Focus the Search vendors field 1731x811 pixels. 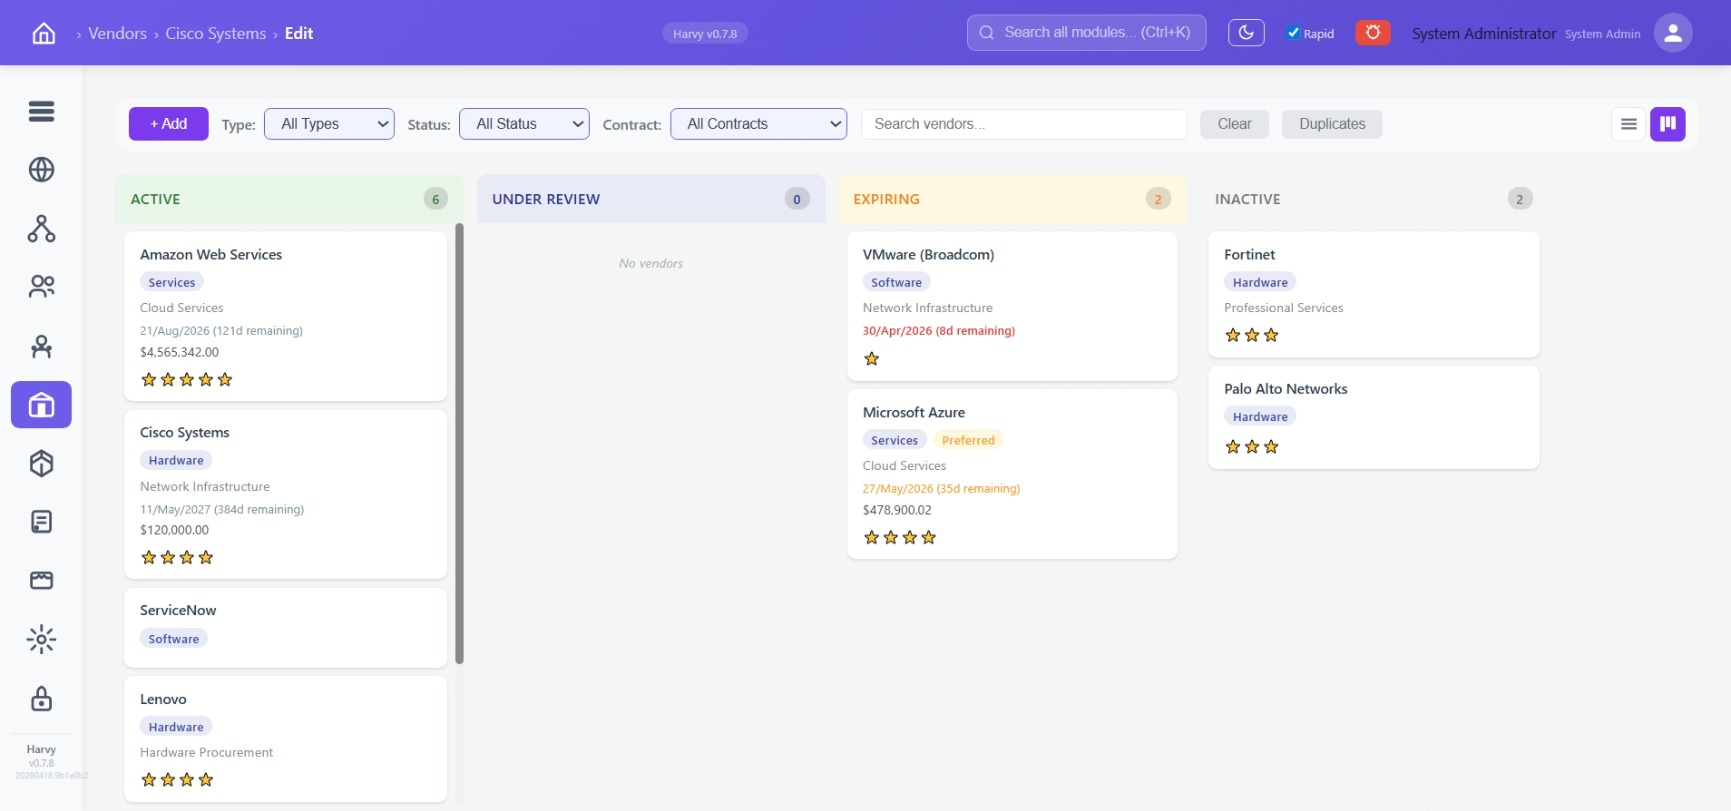[1024, 124]
